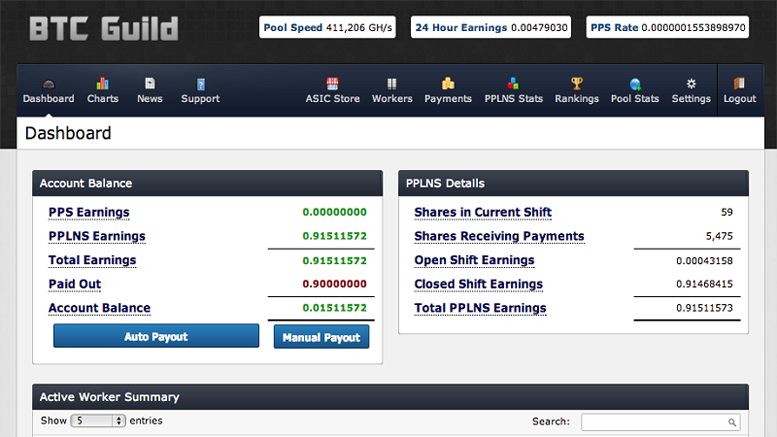Open the PPS Earnings link
777x437 pixels.
coord(89,213)
